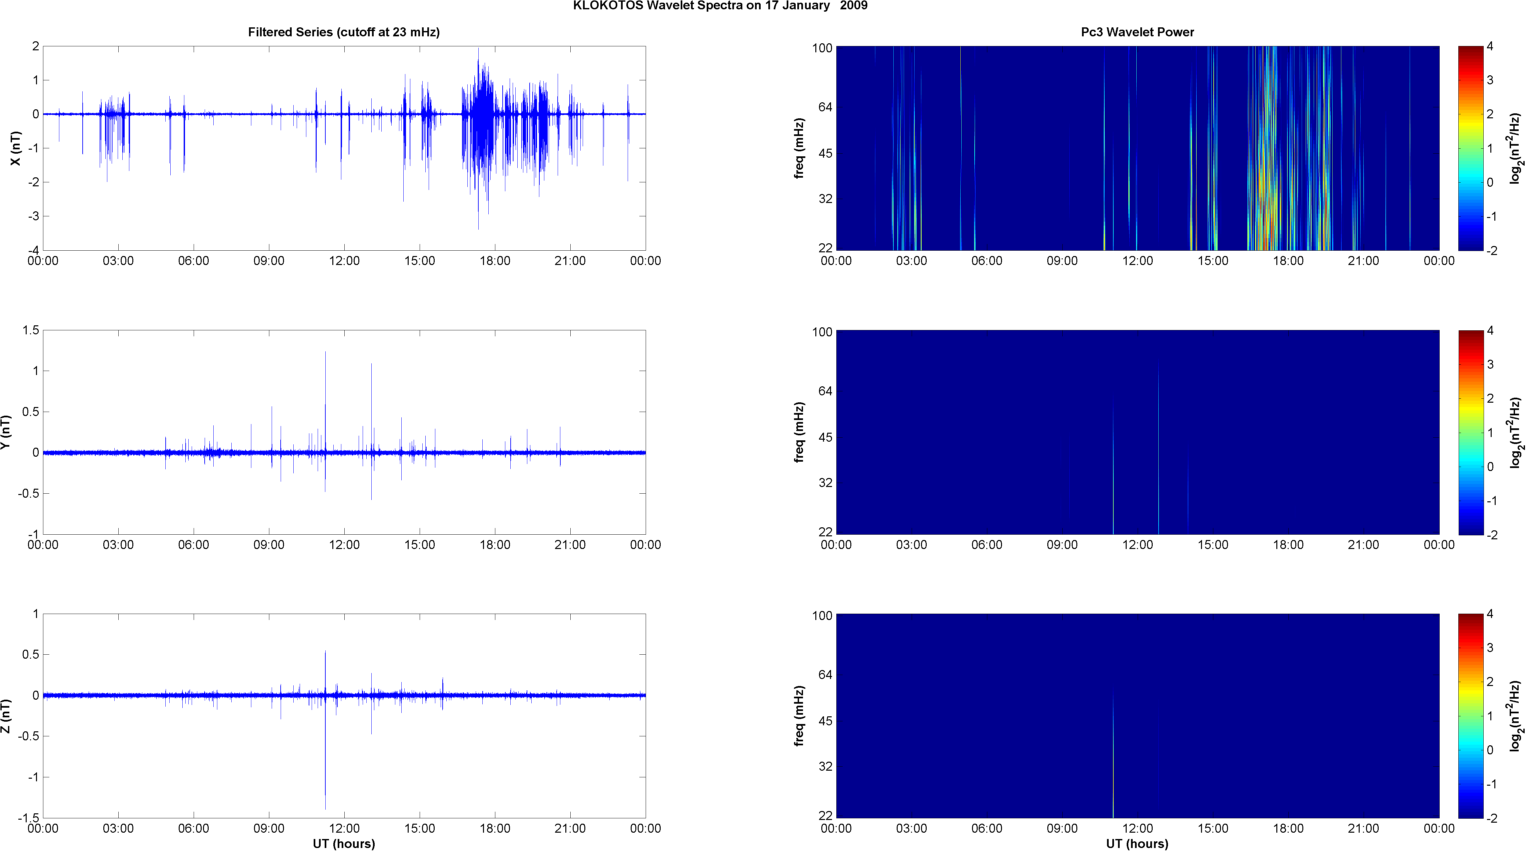Click the freq (mHz) label of the bottom spectrogram
This screenshot has width=1526, height=851.
799,716
